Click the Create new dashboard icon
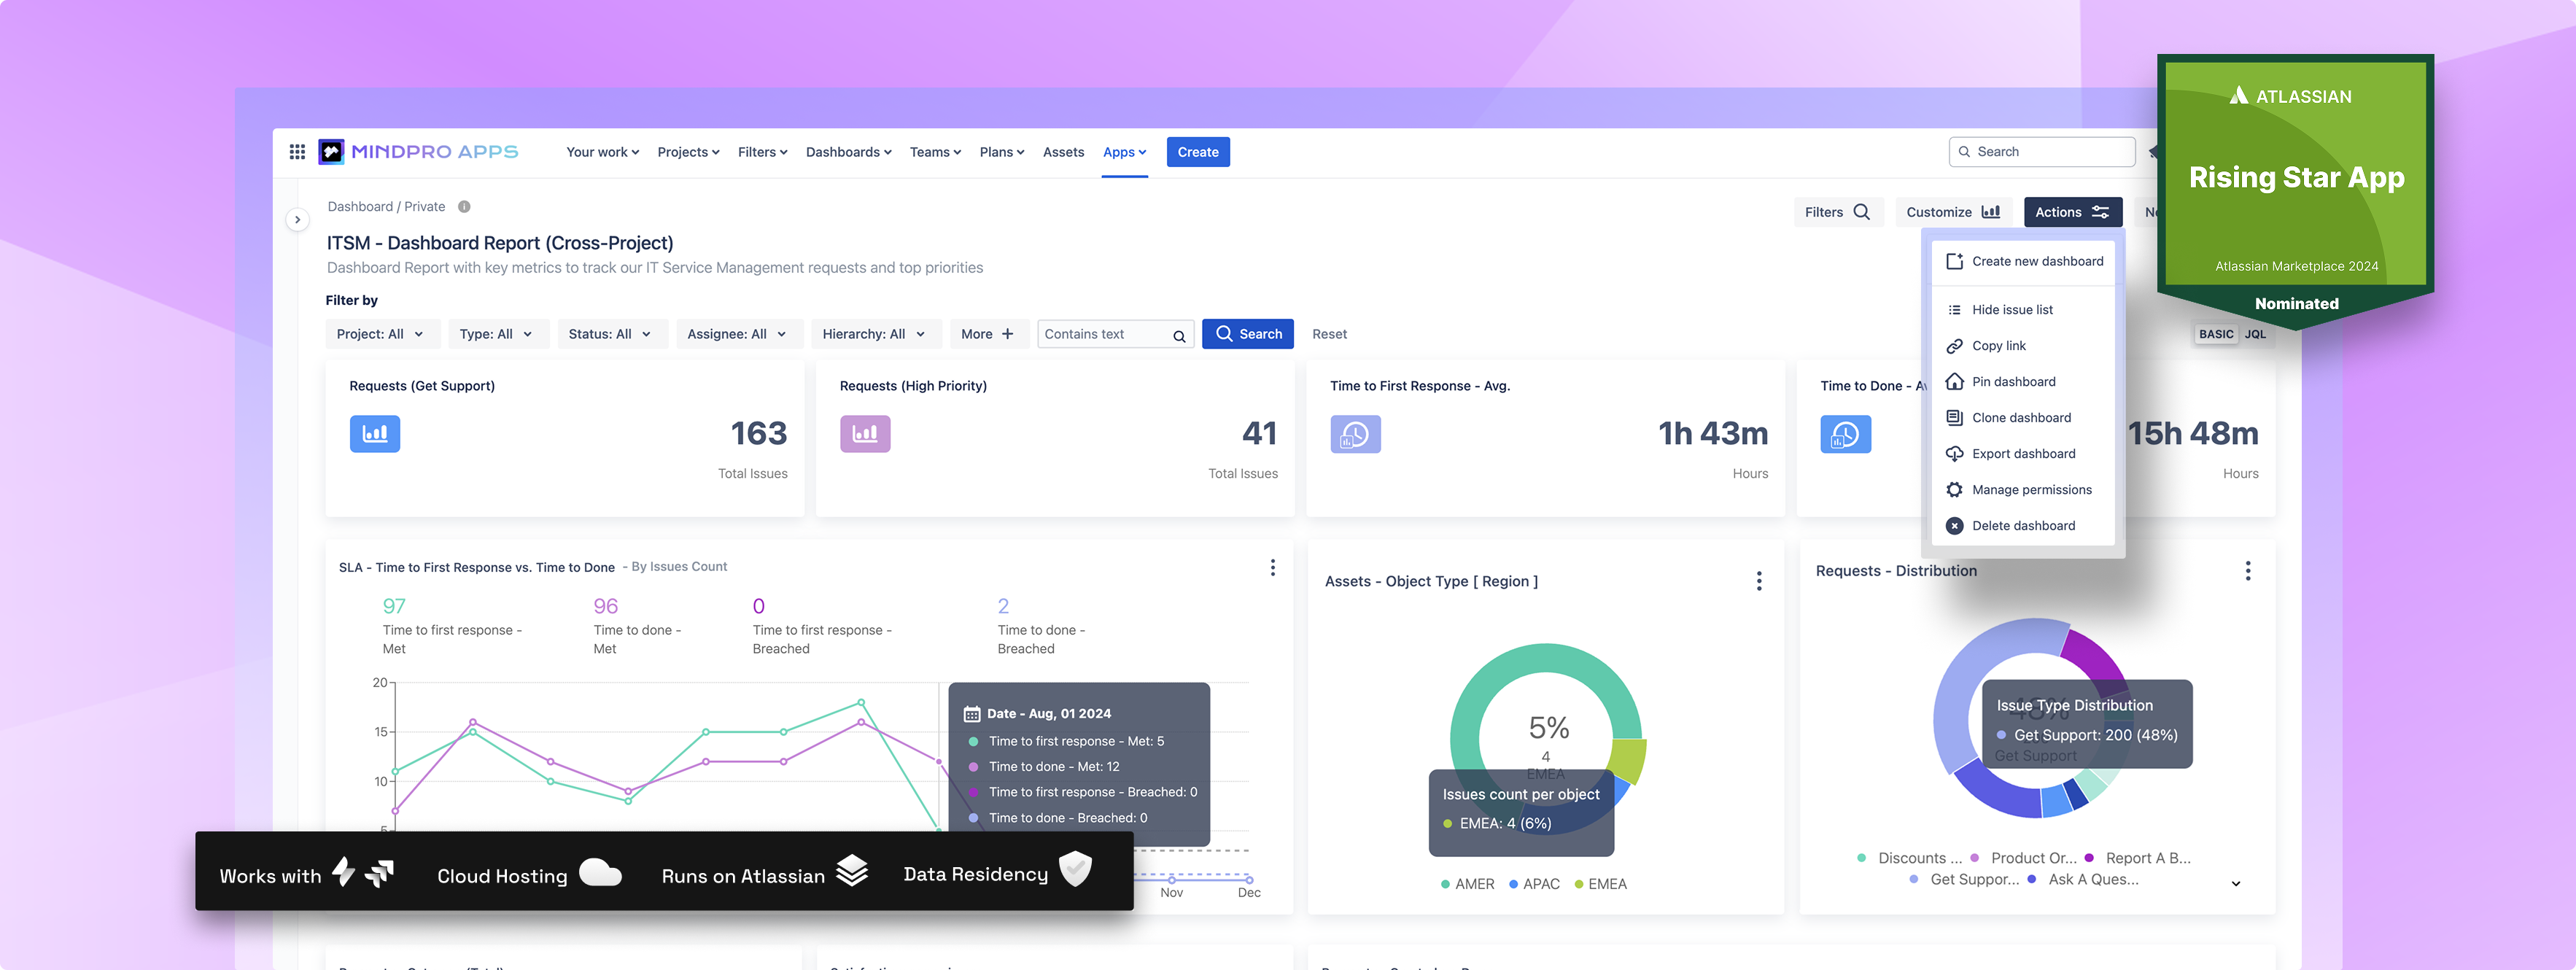Image resolution: width=2576 pixels, height=970 pixels. pos(1954,262)
